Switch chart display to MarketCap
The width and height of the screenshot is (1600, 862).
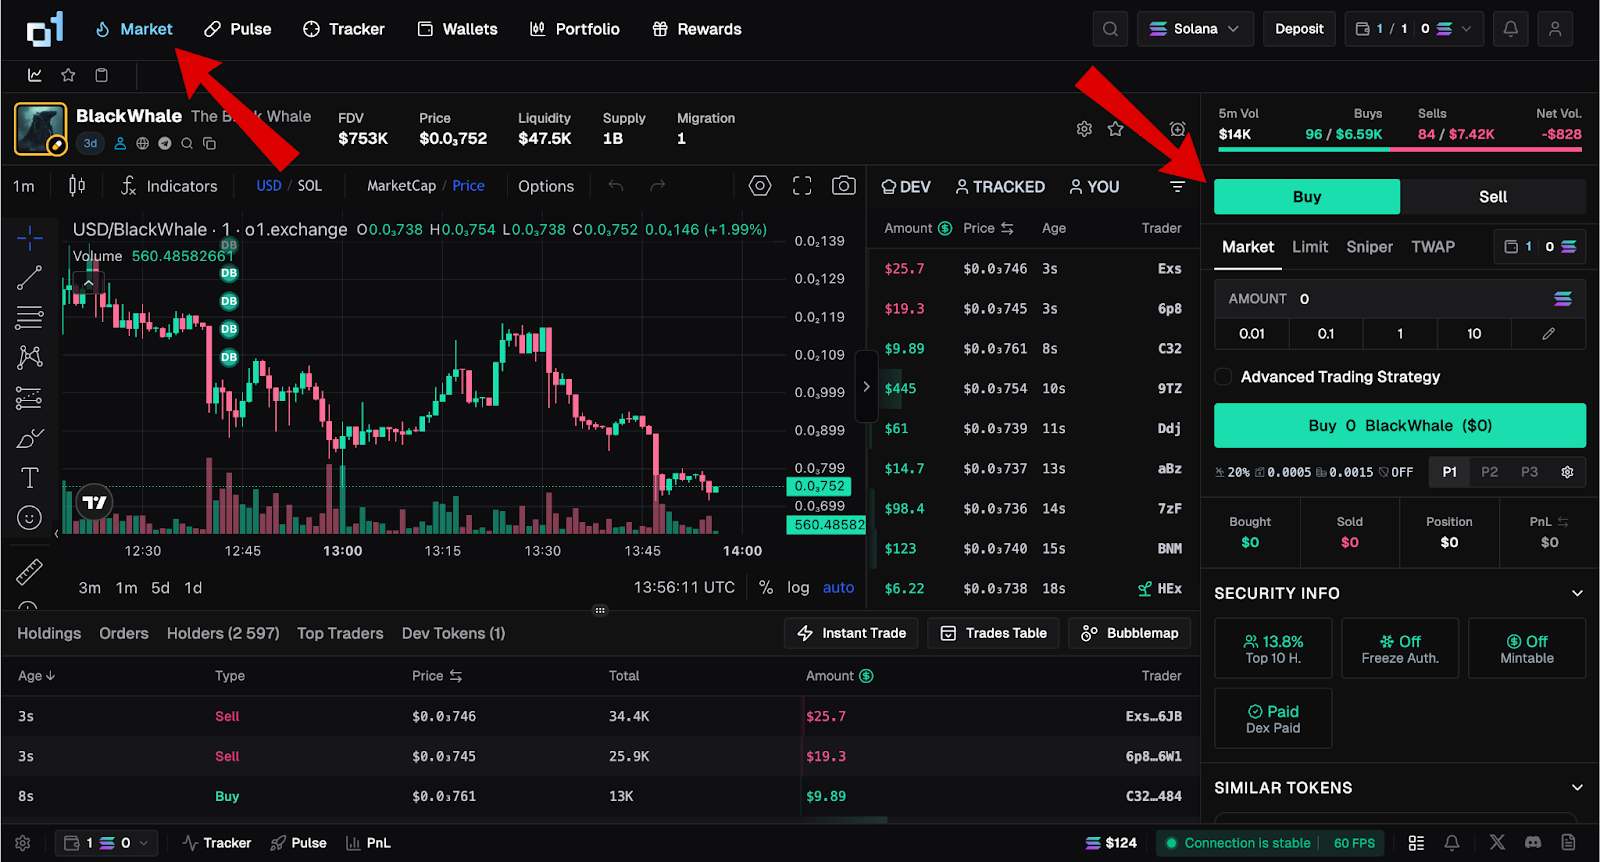pos(401,186)
